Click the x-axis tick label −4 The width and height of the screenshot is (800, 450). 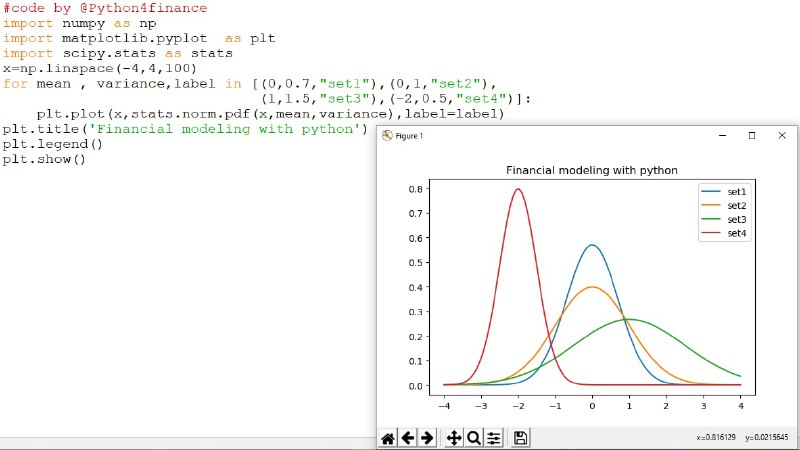(444, 406)
